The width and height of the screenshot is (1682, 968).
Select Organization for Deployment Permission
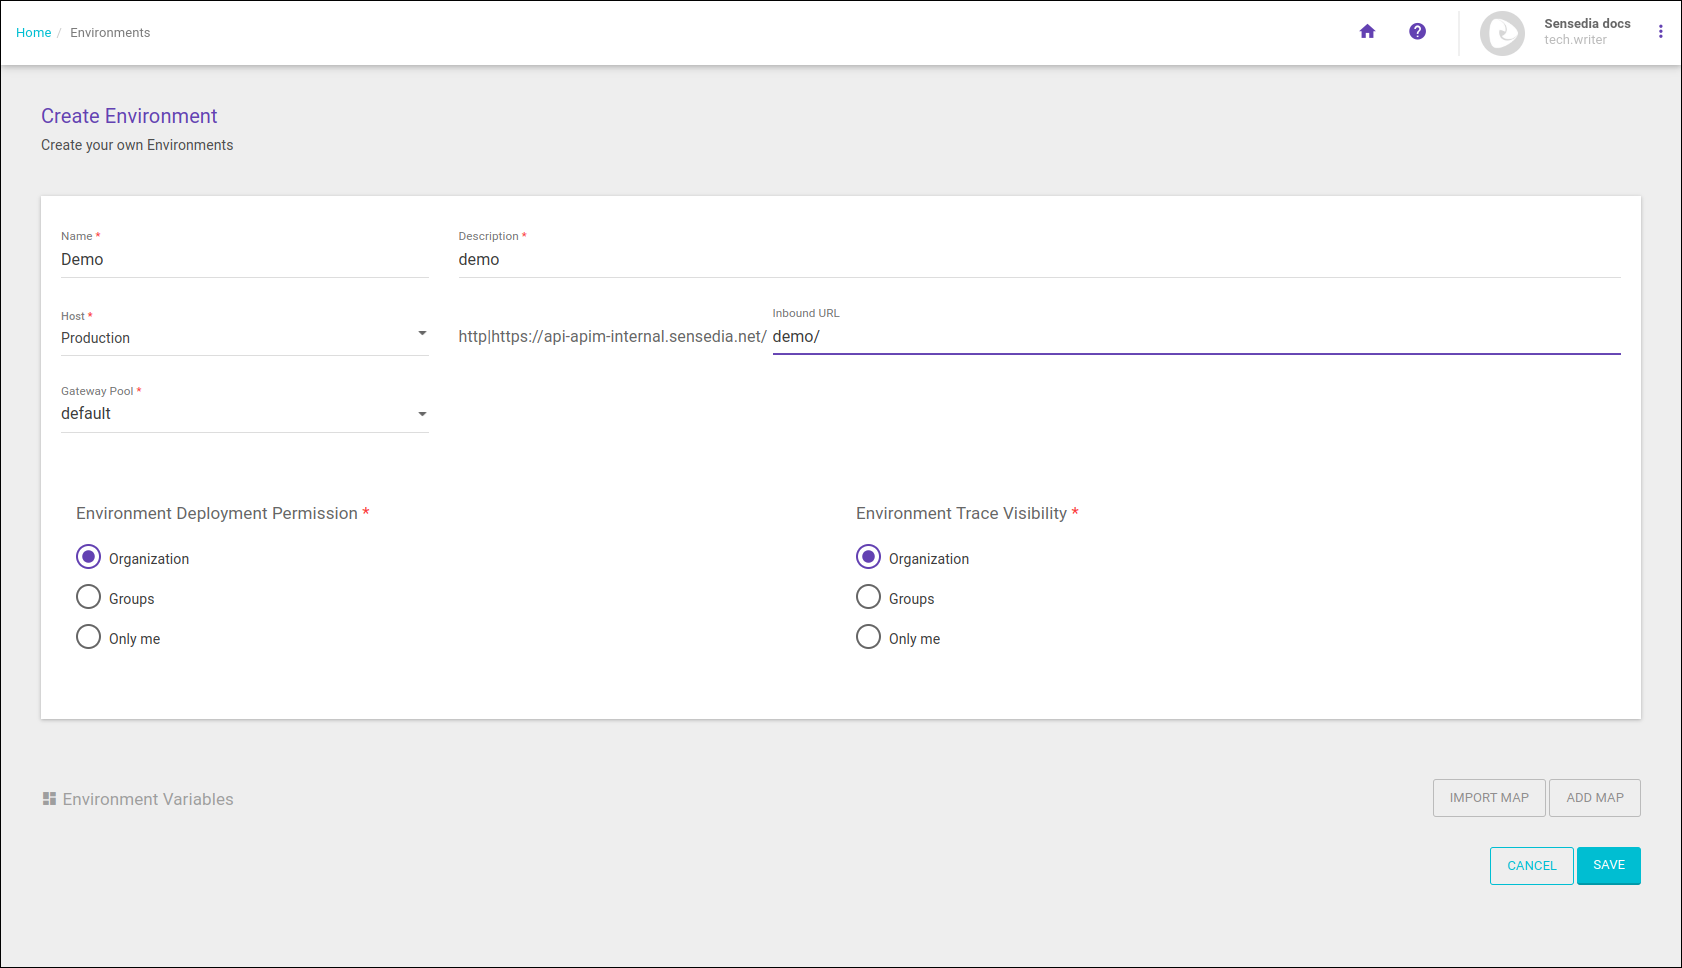pos(89,557)
